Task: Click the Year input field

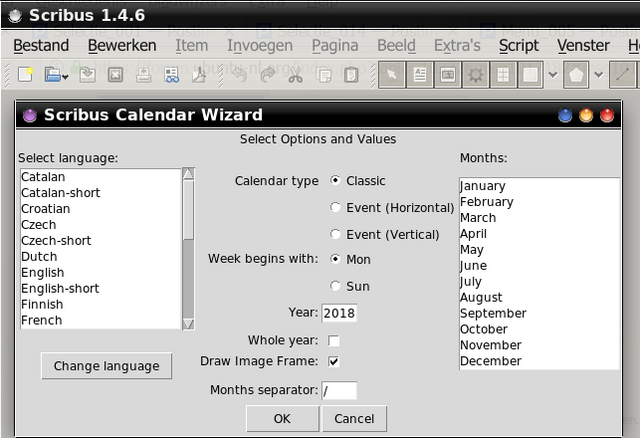Action: (339, 313)
